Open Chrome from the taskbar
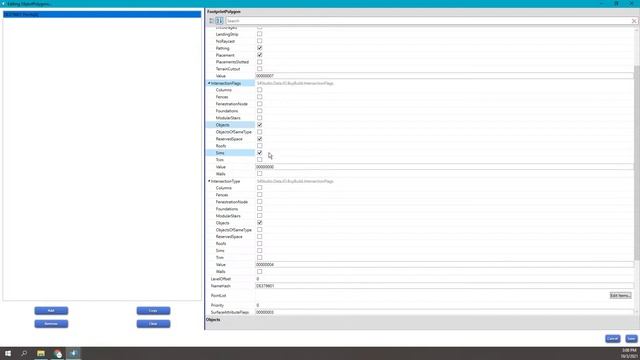 click(58, 353)
